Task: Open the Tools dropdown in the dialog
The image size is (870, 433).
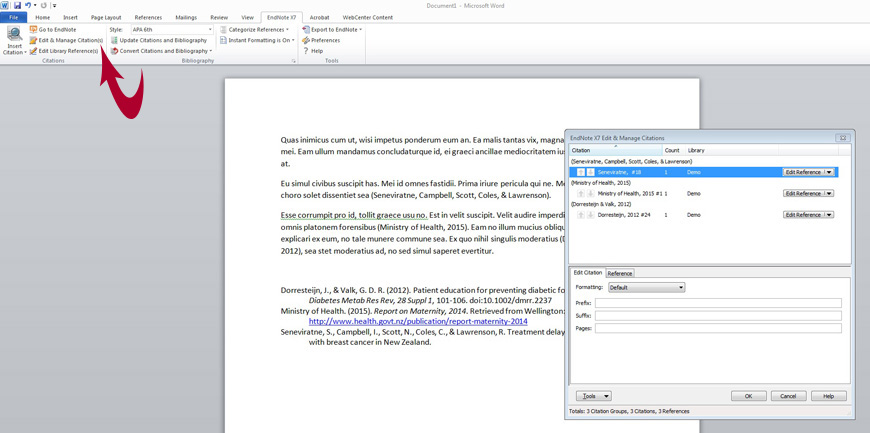Action: (594, 396)
